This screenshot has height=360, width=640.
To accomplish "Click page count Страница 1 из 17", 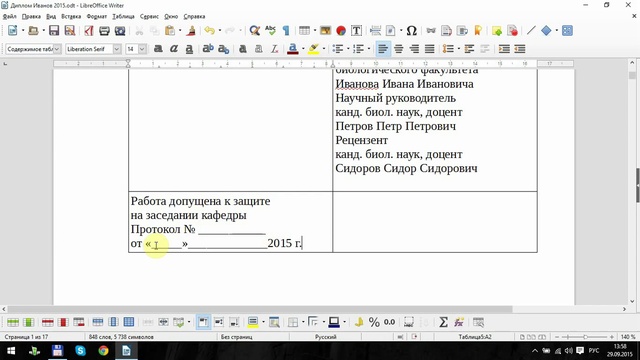I will 26,337.
